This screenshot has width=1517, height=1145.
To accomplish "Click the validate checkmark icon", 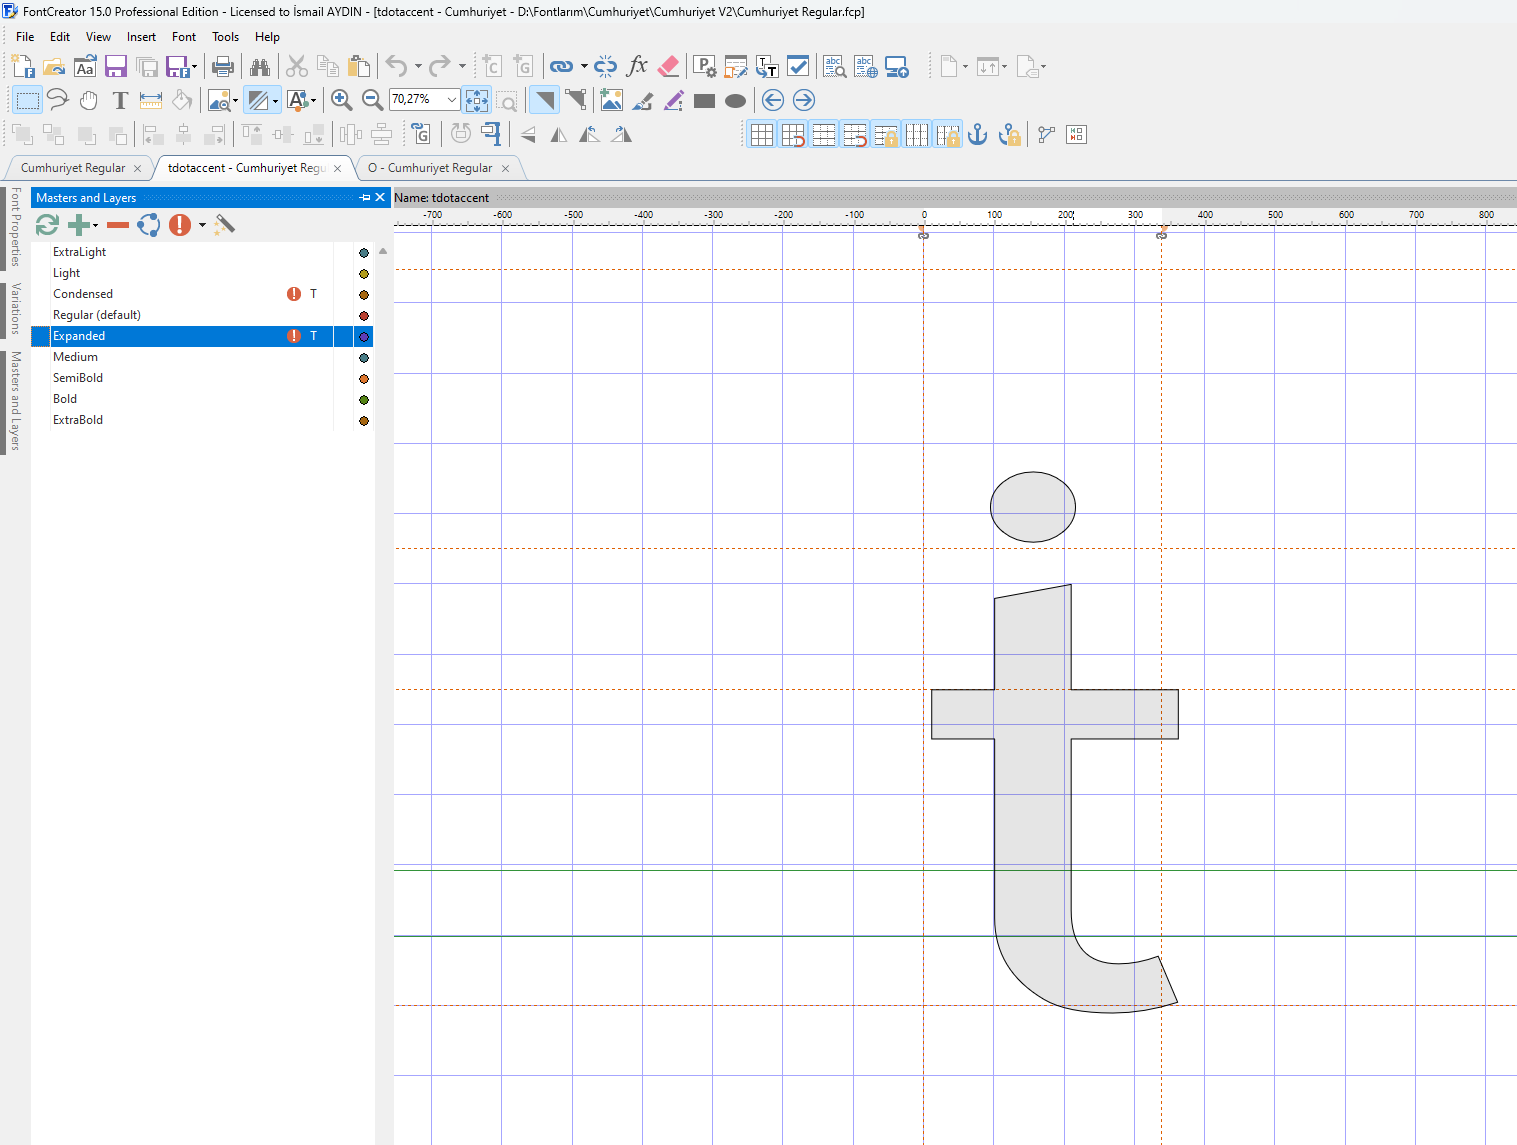I will coord(798,67).
